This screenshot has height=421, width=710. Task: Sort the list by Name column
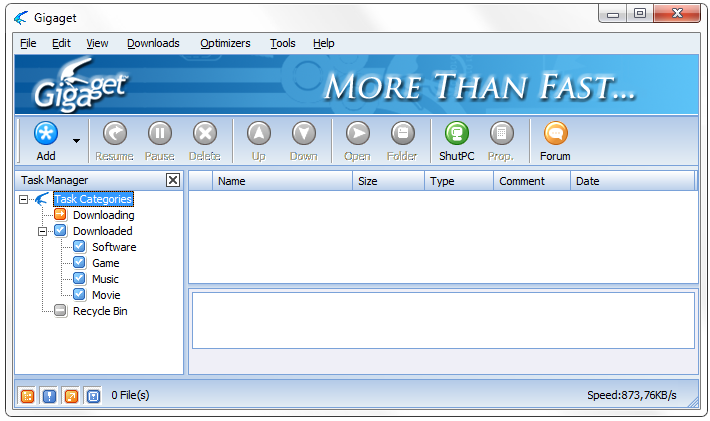pyautogui.click(x=283, y=181)
